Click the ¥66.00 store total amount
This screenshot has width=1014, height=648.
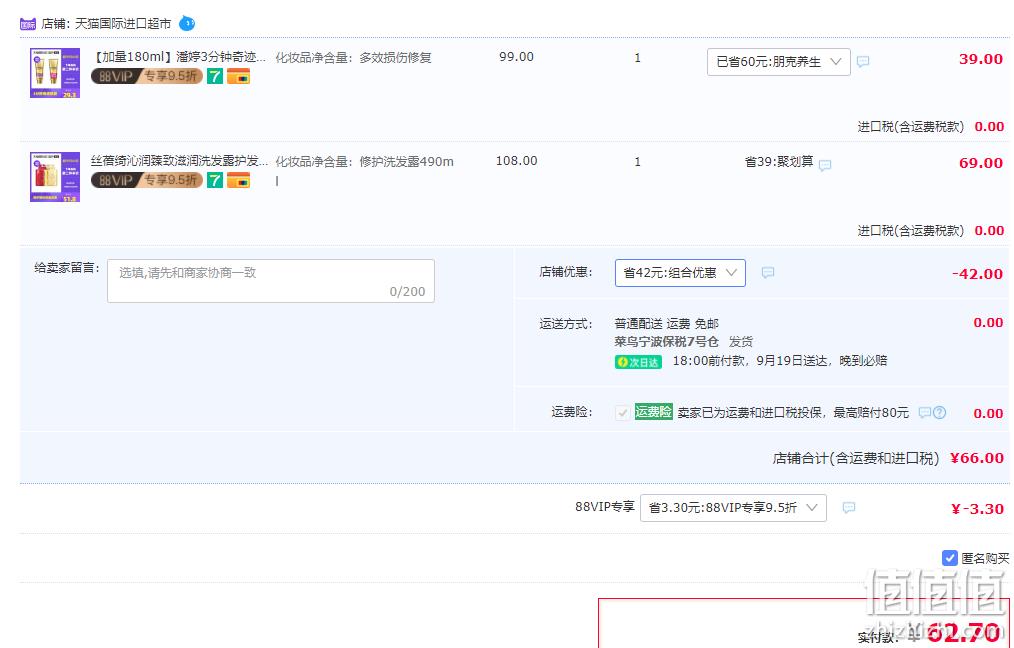tap(976, 458)
